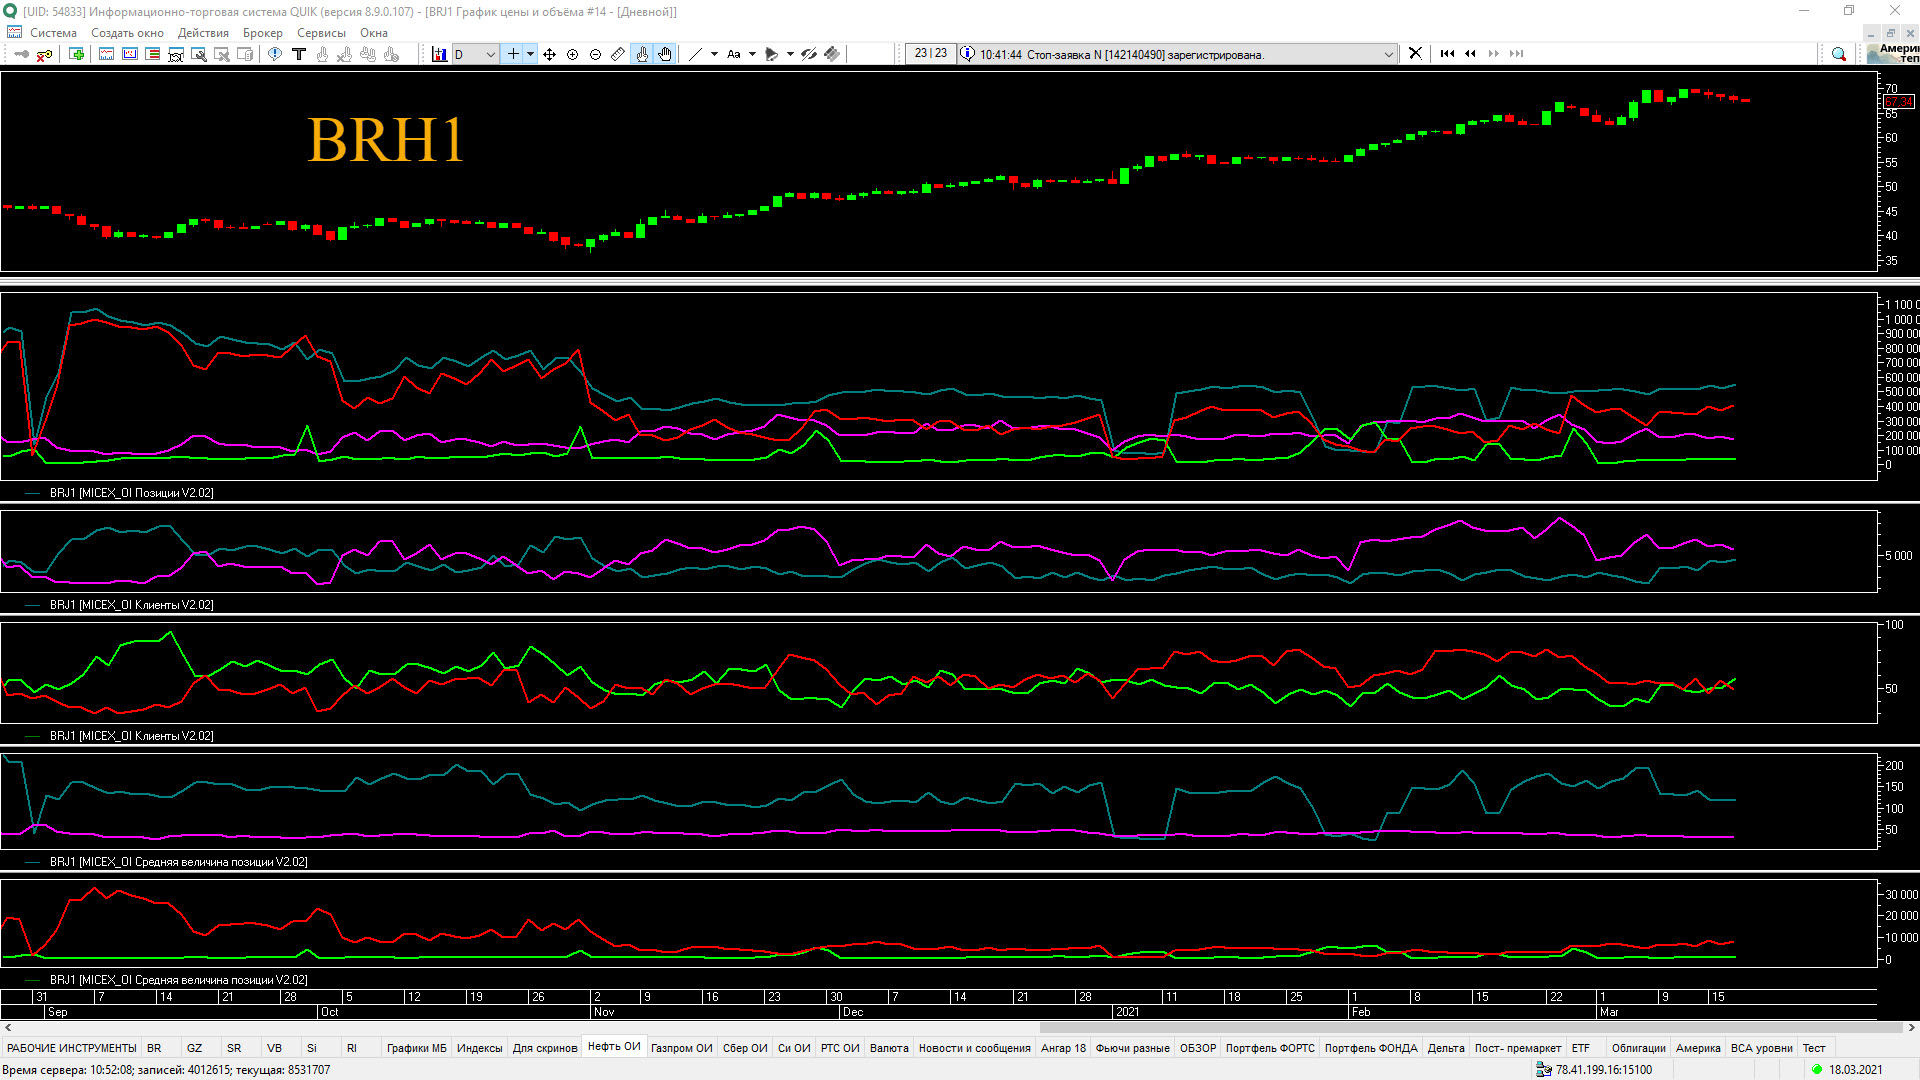Click the bold T text icon
This screenshot has width=1920, height=1080.
298,54
